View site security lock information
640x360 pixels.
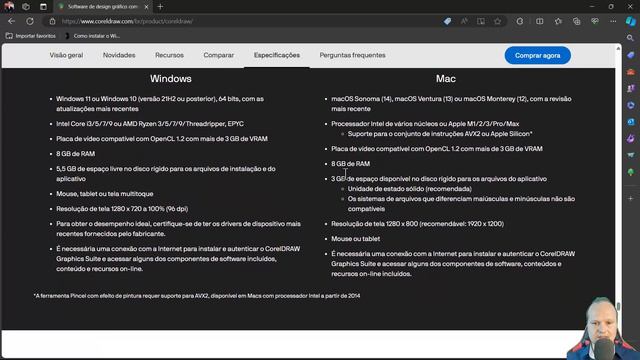pos(52,21)
